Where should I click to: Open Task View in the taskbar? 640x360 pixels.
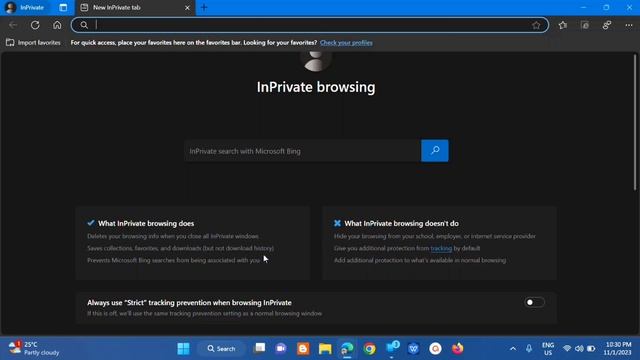pyautogui.click(x=260, y=348)
